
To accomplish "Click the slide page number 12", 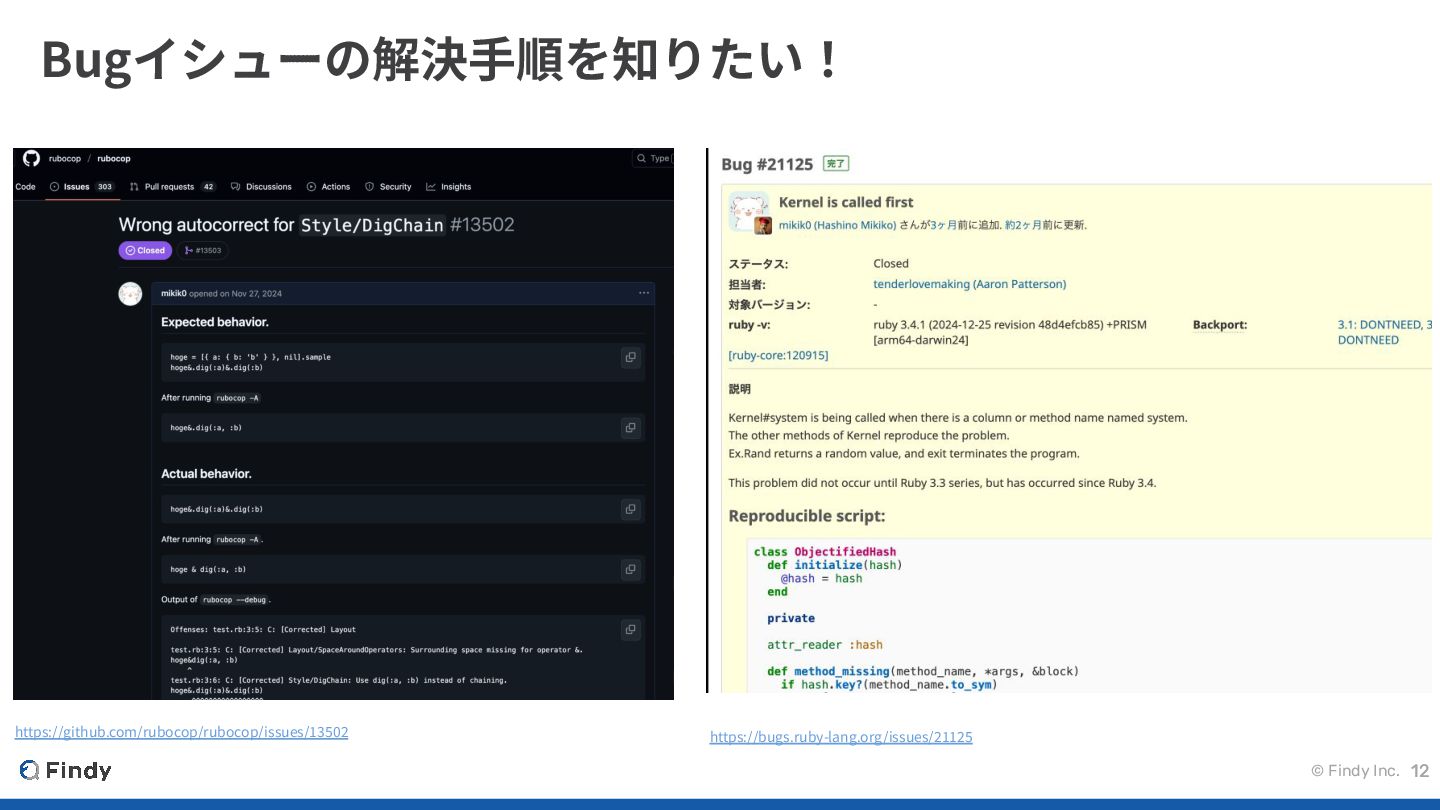I will 1420,771.
